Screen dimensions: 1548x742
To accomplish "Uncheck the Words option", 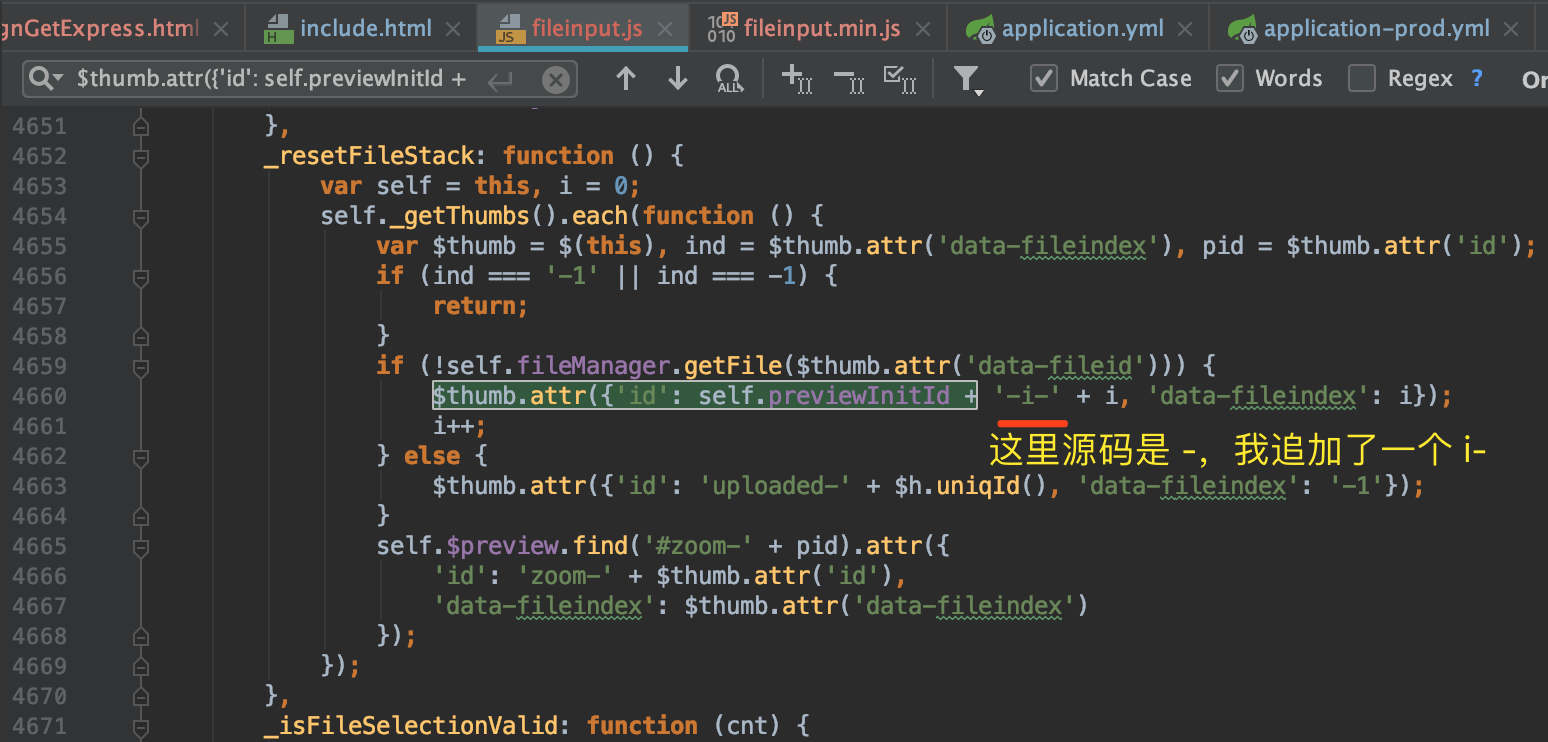I will [x=1230, y=78].
